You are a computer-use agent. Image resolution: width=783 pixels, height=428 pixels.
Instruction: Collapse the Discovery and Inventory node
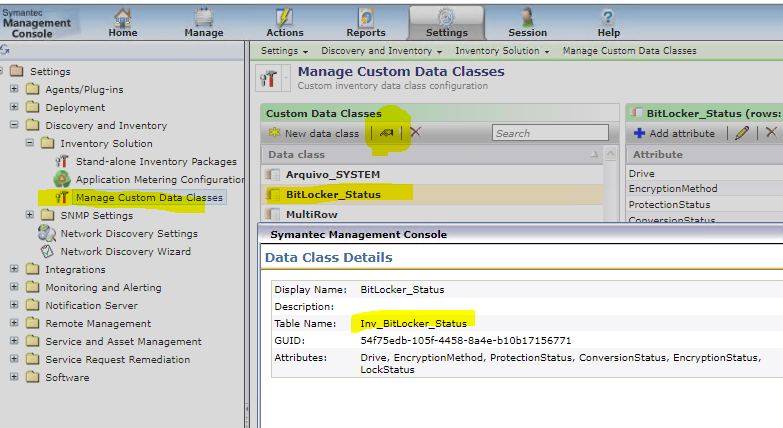tap(14, 125)
